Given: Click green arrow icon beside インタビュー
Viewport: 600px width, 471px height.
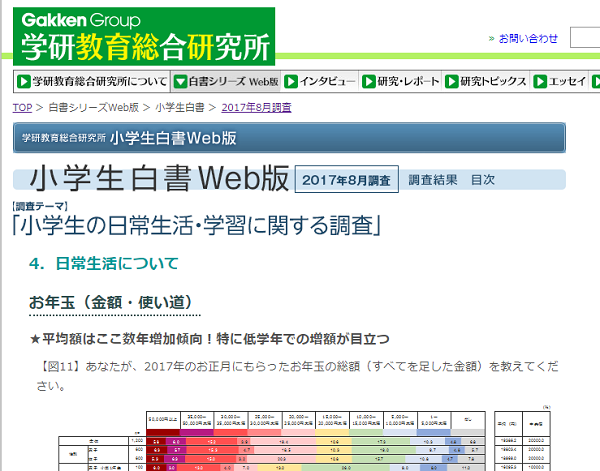Looking at the screenshot, I should (291, 81).
